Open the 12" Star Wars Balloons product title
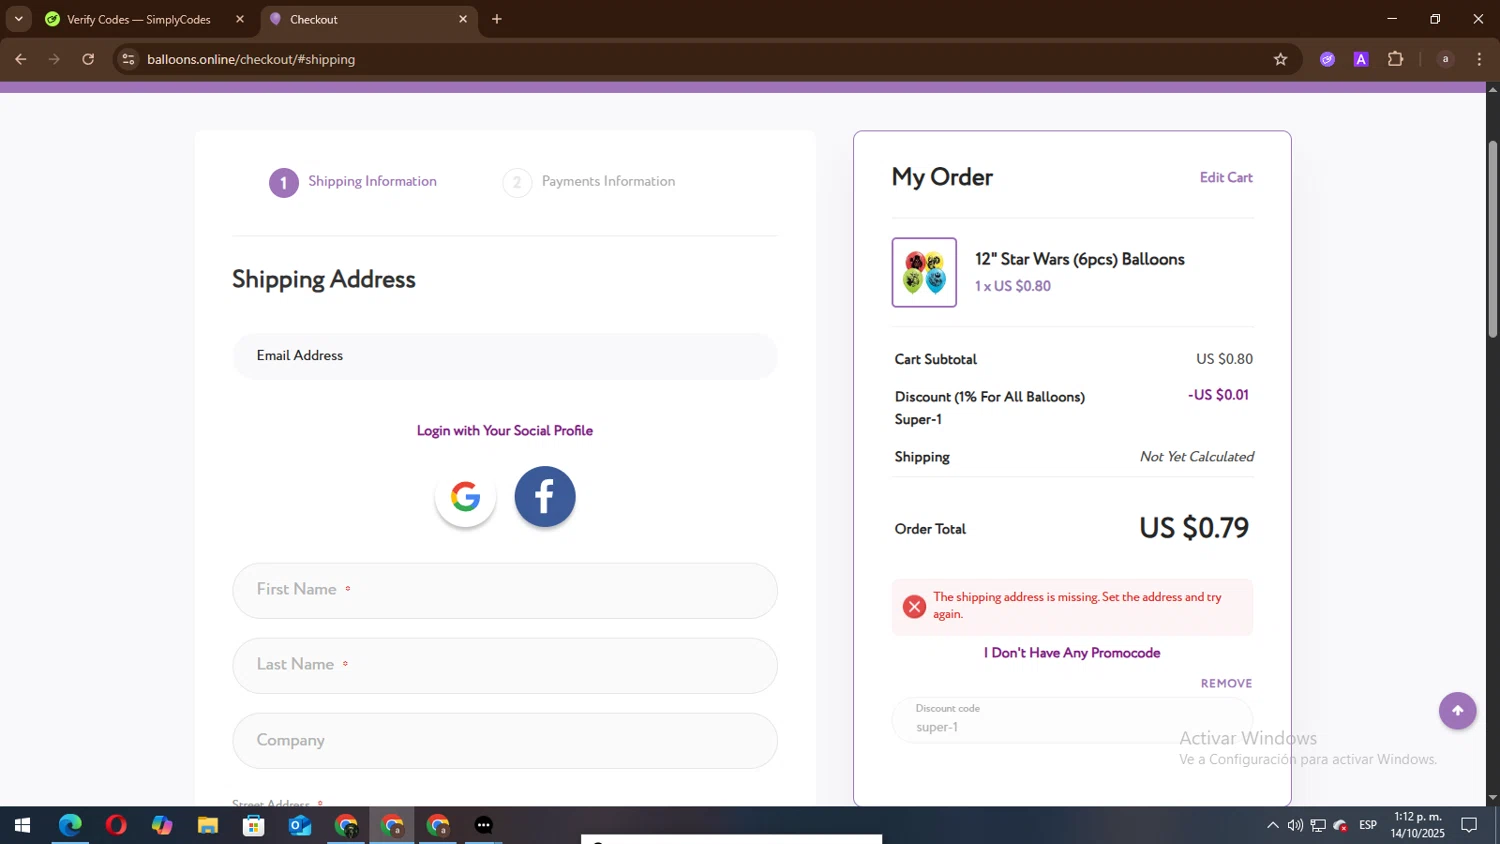 coord(1080,259)
